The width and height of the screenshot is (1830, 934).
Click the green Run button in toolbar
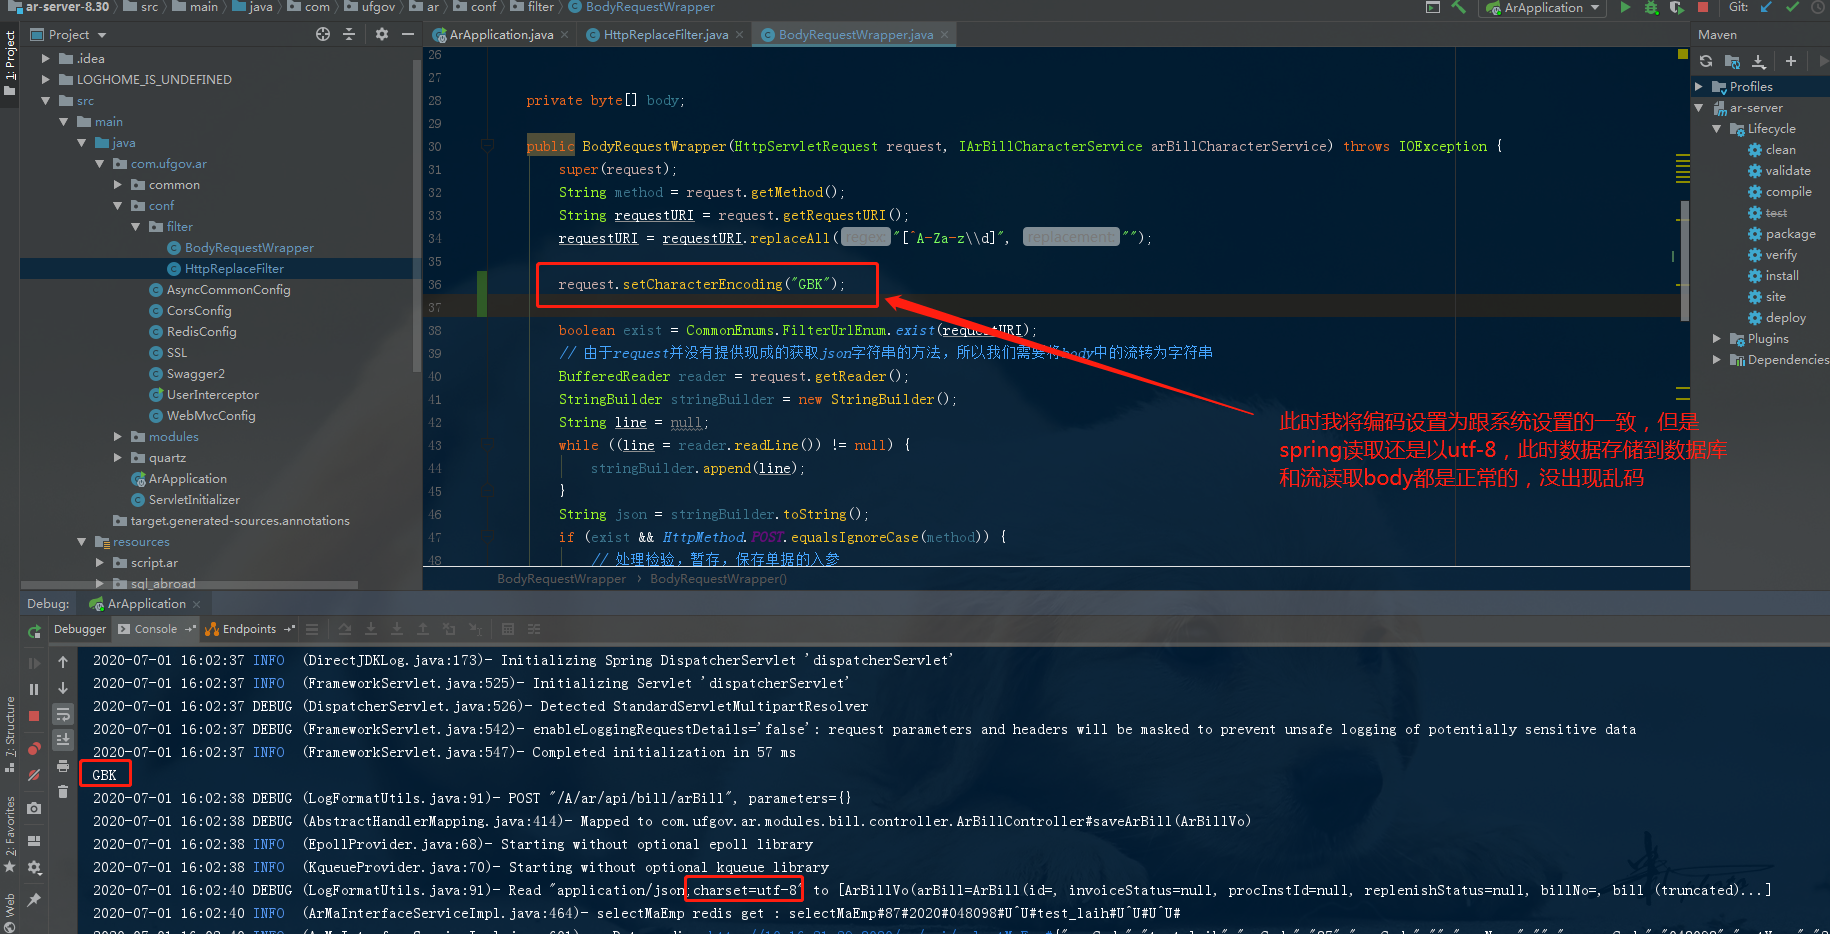click(1625, 7)
